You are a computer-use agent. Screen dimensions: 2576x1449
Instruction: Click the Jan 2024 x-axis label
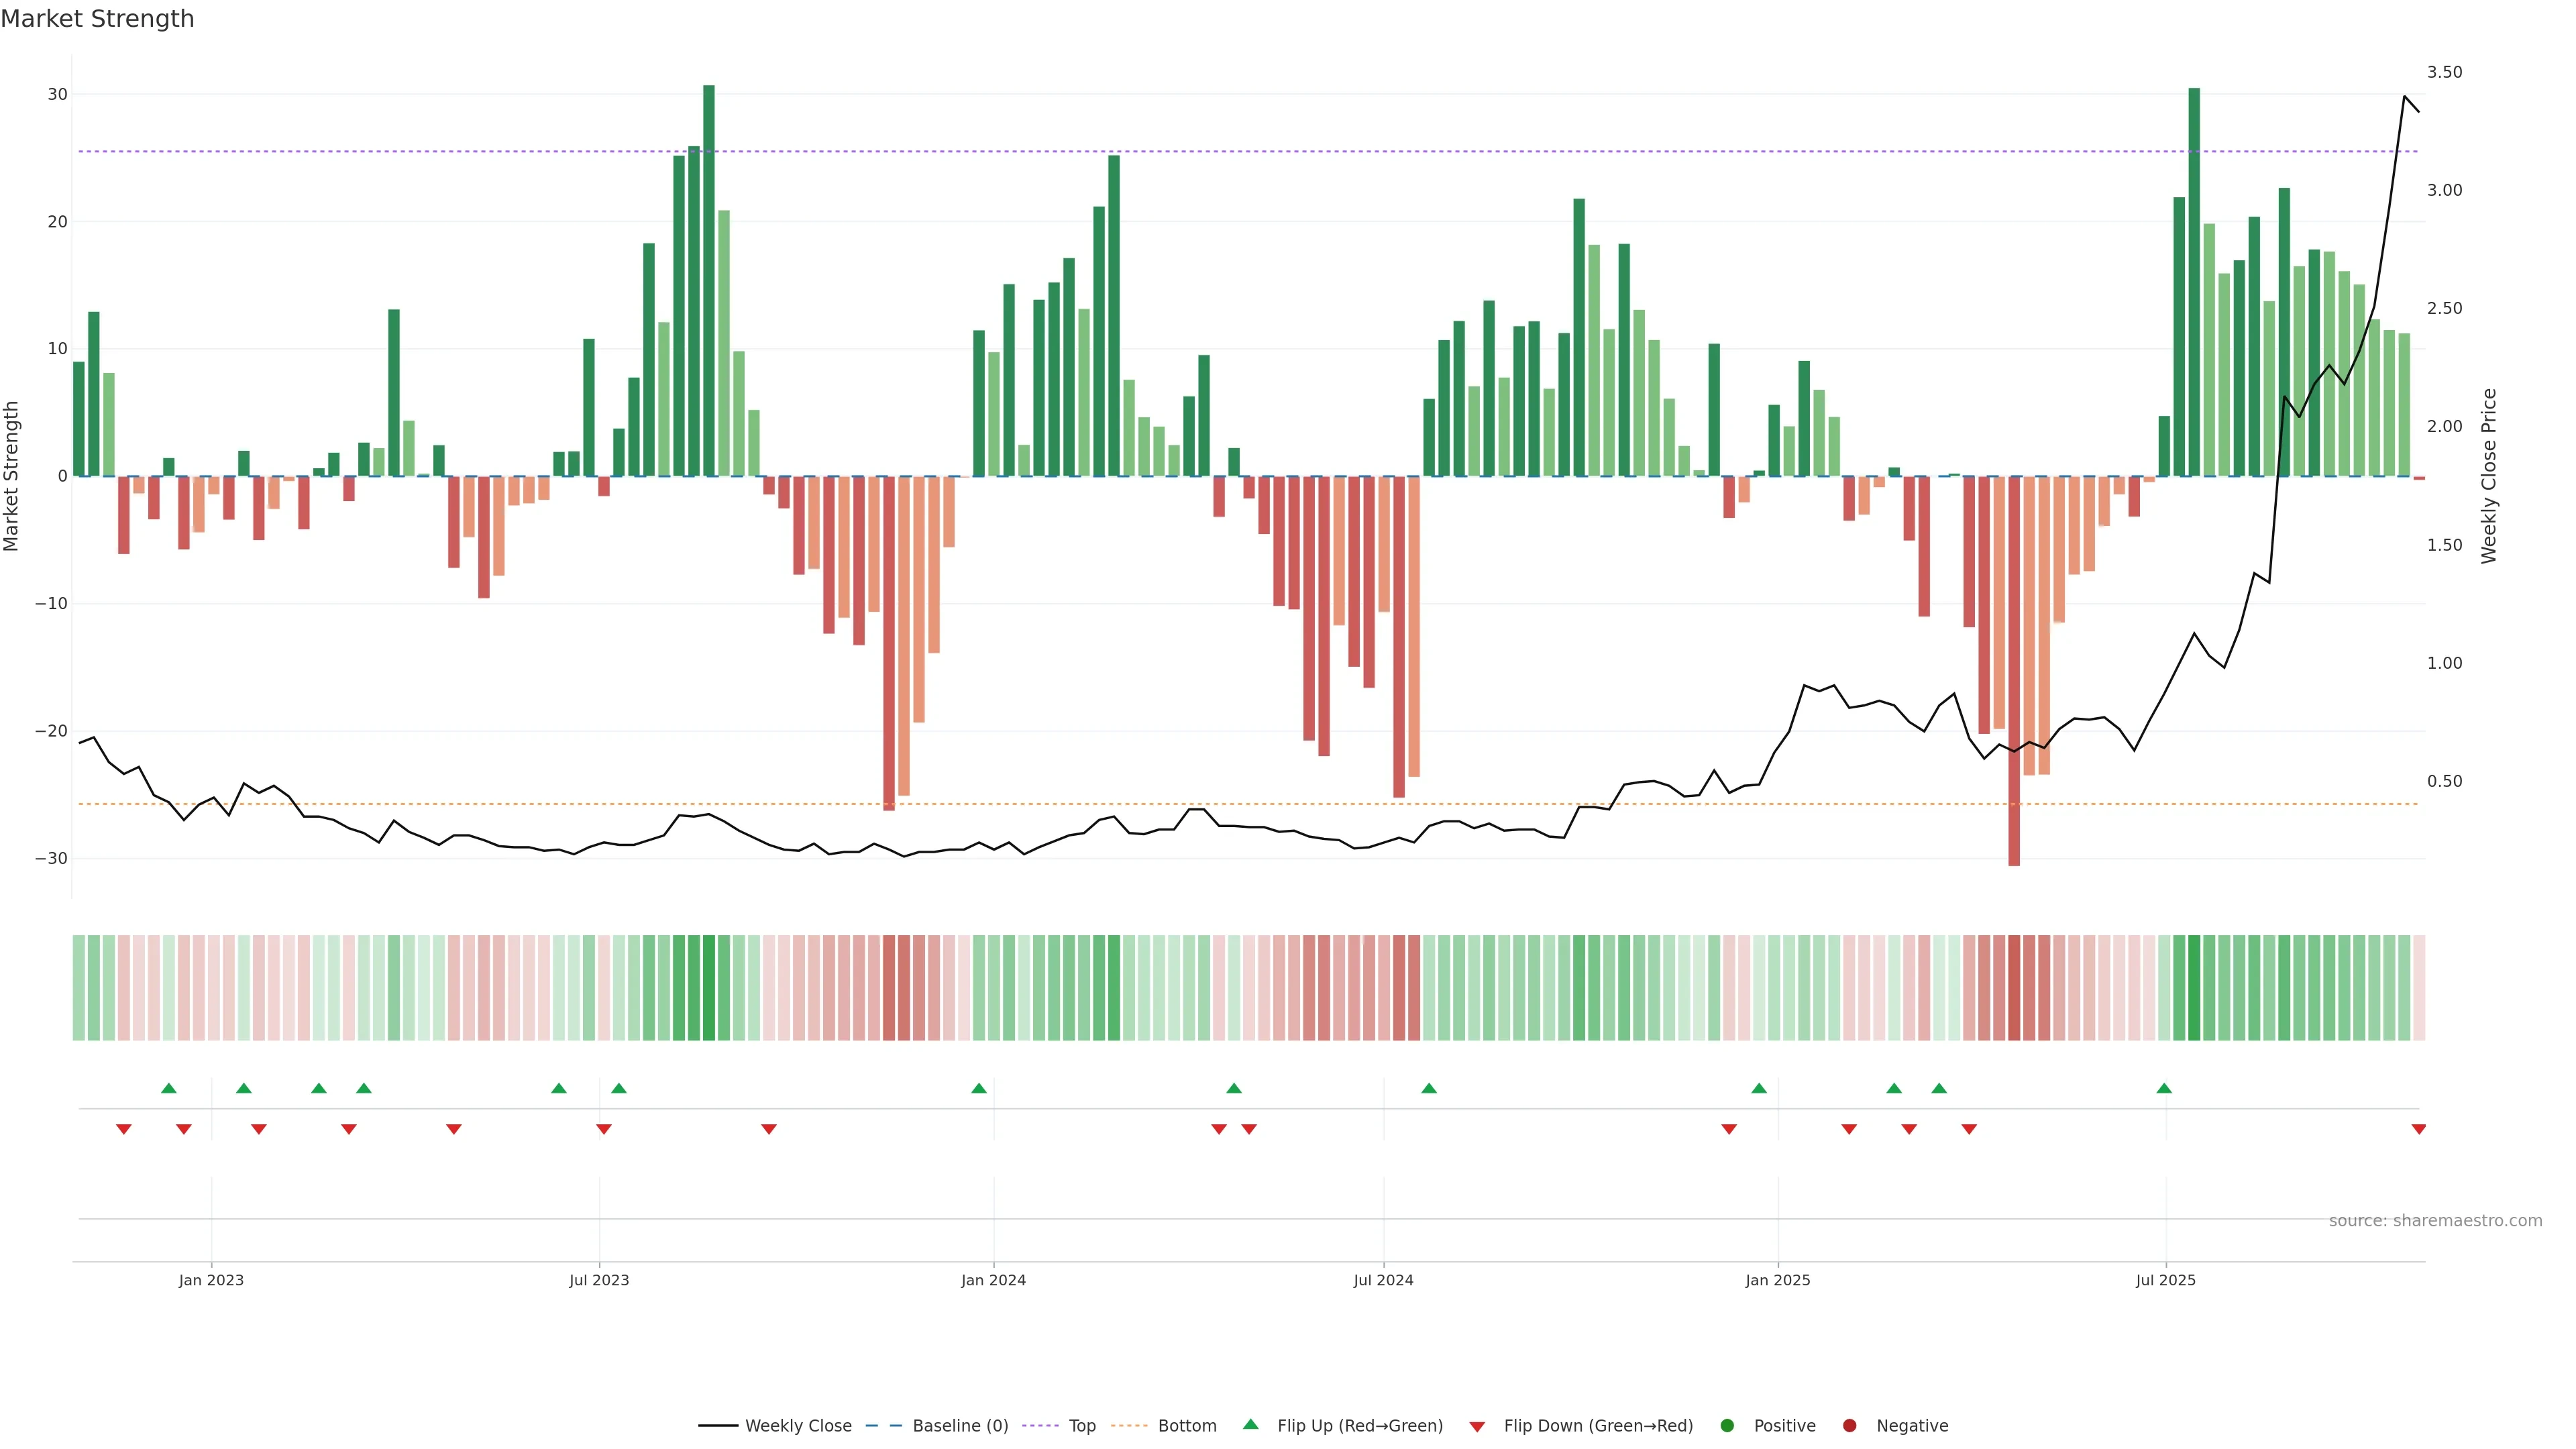(x=993, y=1280)
